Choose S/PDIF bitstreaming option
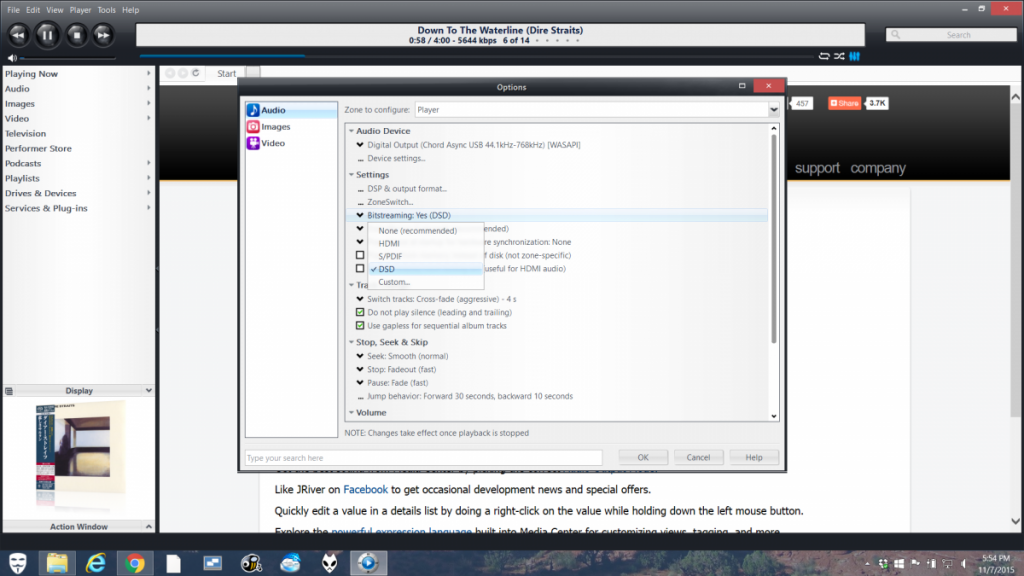This screenshot has width=1024, height=576. pyautogui.click(x=425, y=256)
